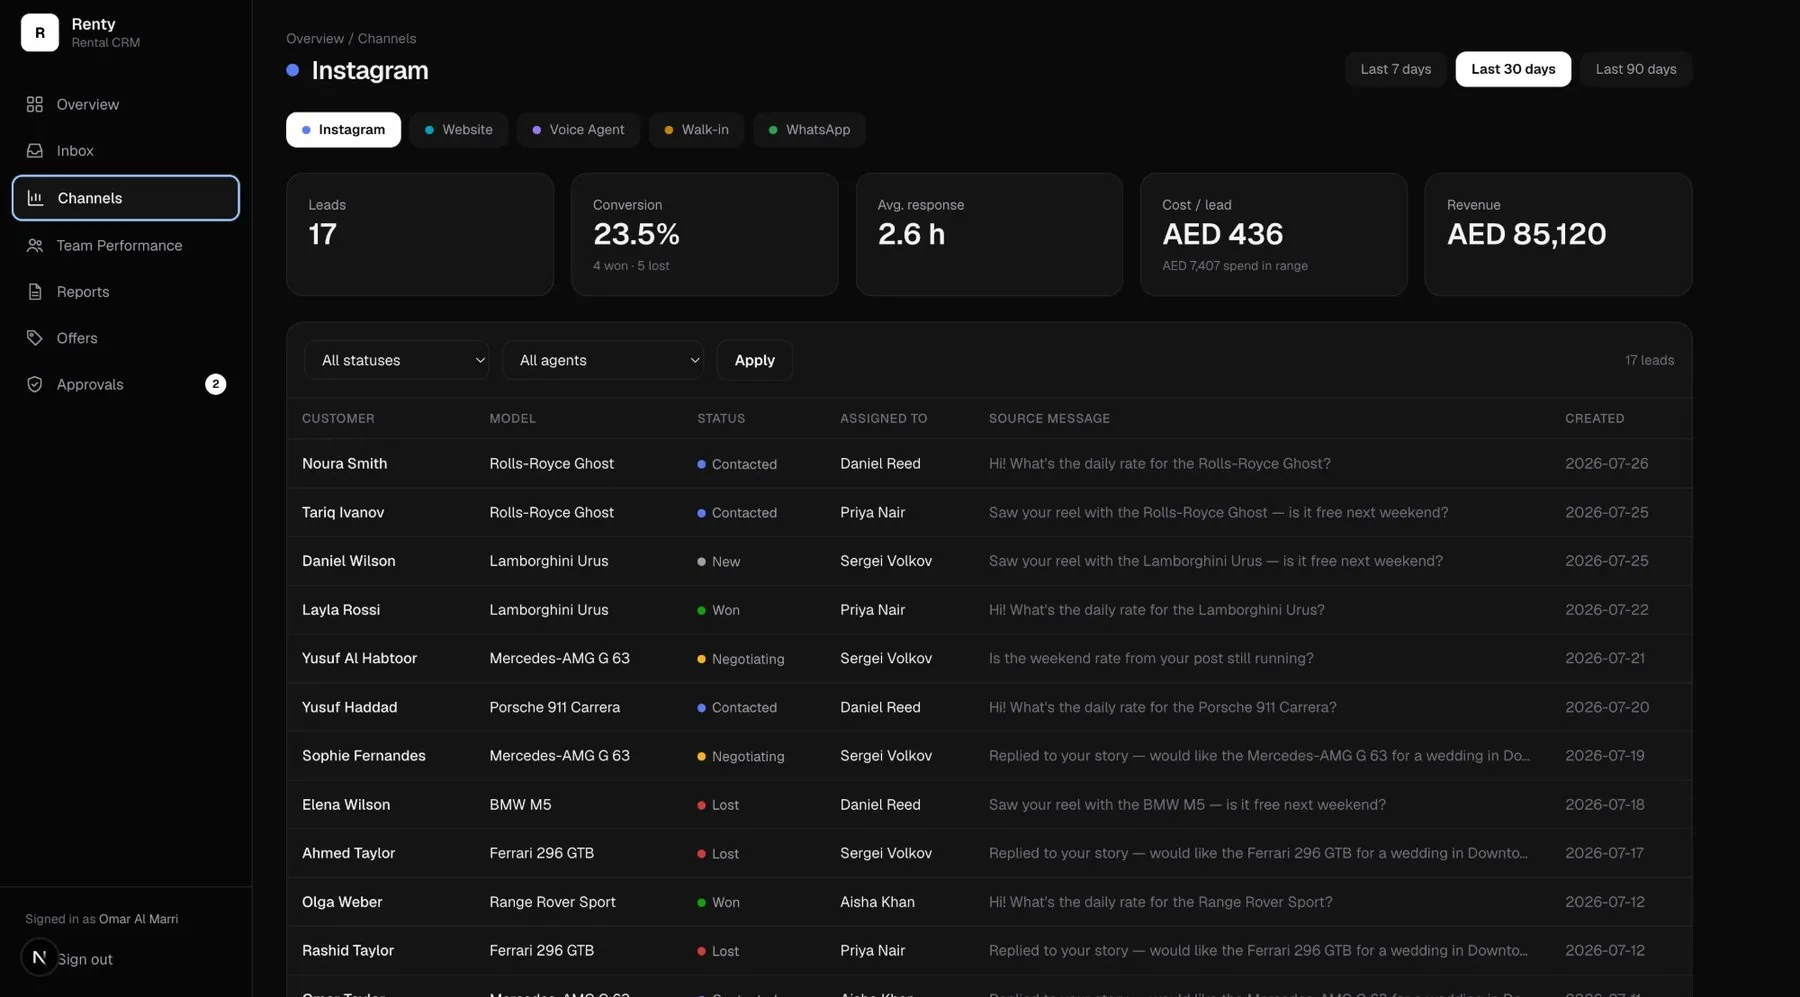Screen dimensions: 1800x997
Task: Open the Noura Smith lead row
Action: click(989, 463)
